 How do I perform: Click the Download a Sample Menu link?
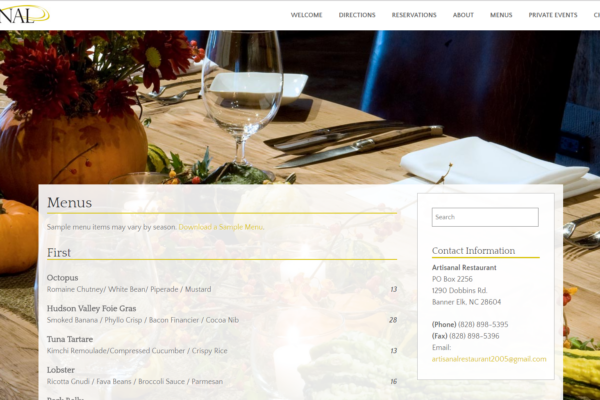pyautogui.click(x=220, y=227)
